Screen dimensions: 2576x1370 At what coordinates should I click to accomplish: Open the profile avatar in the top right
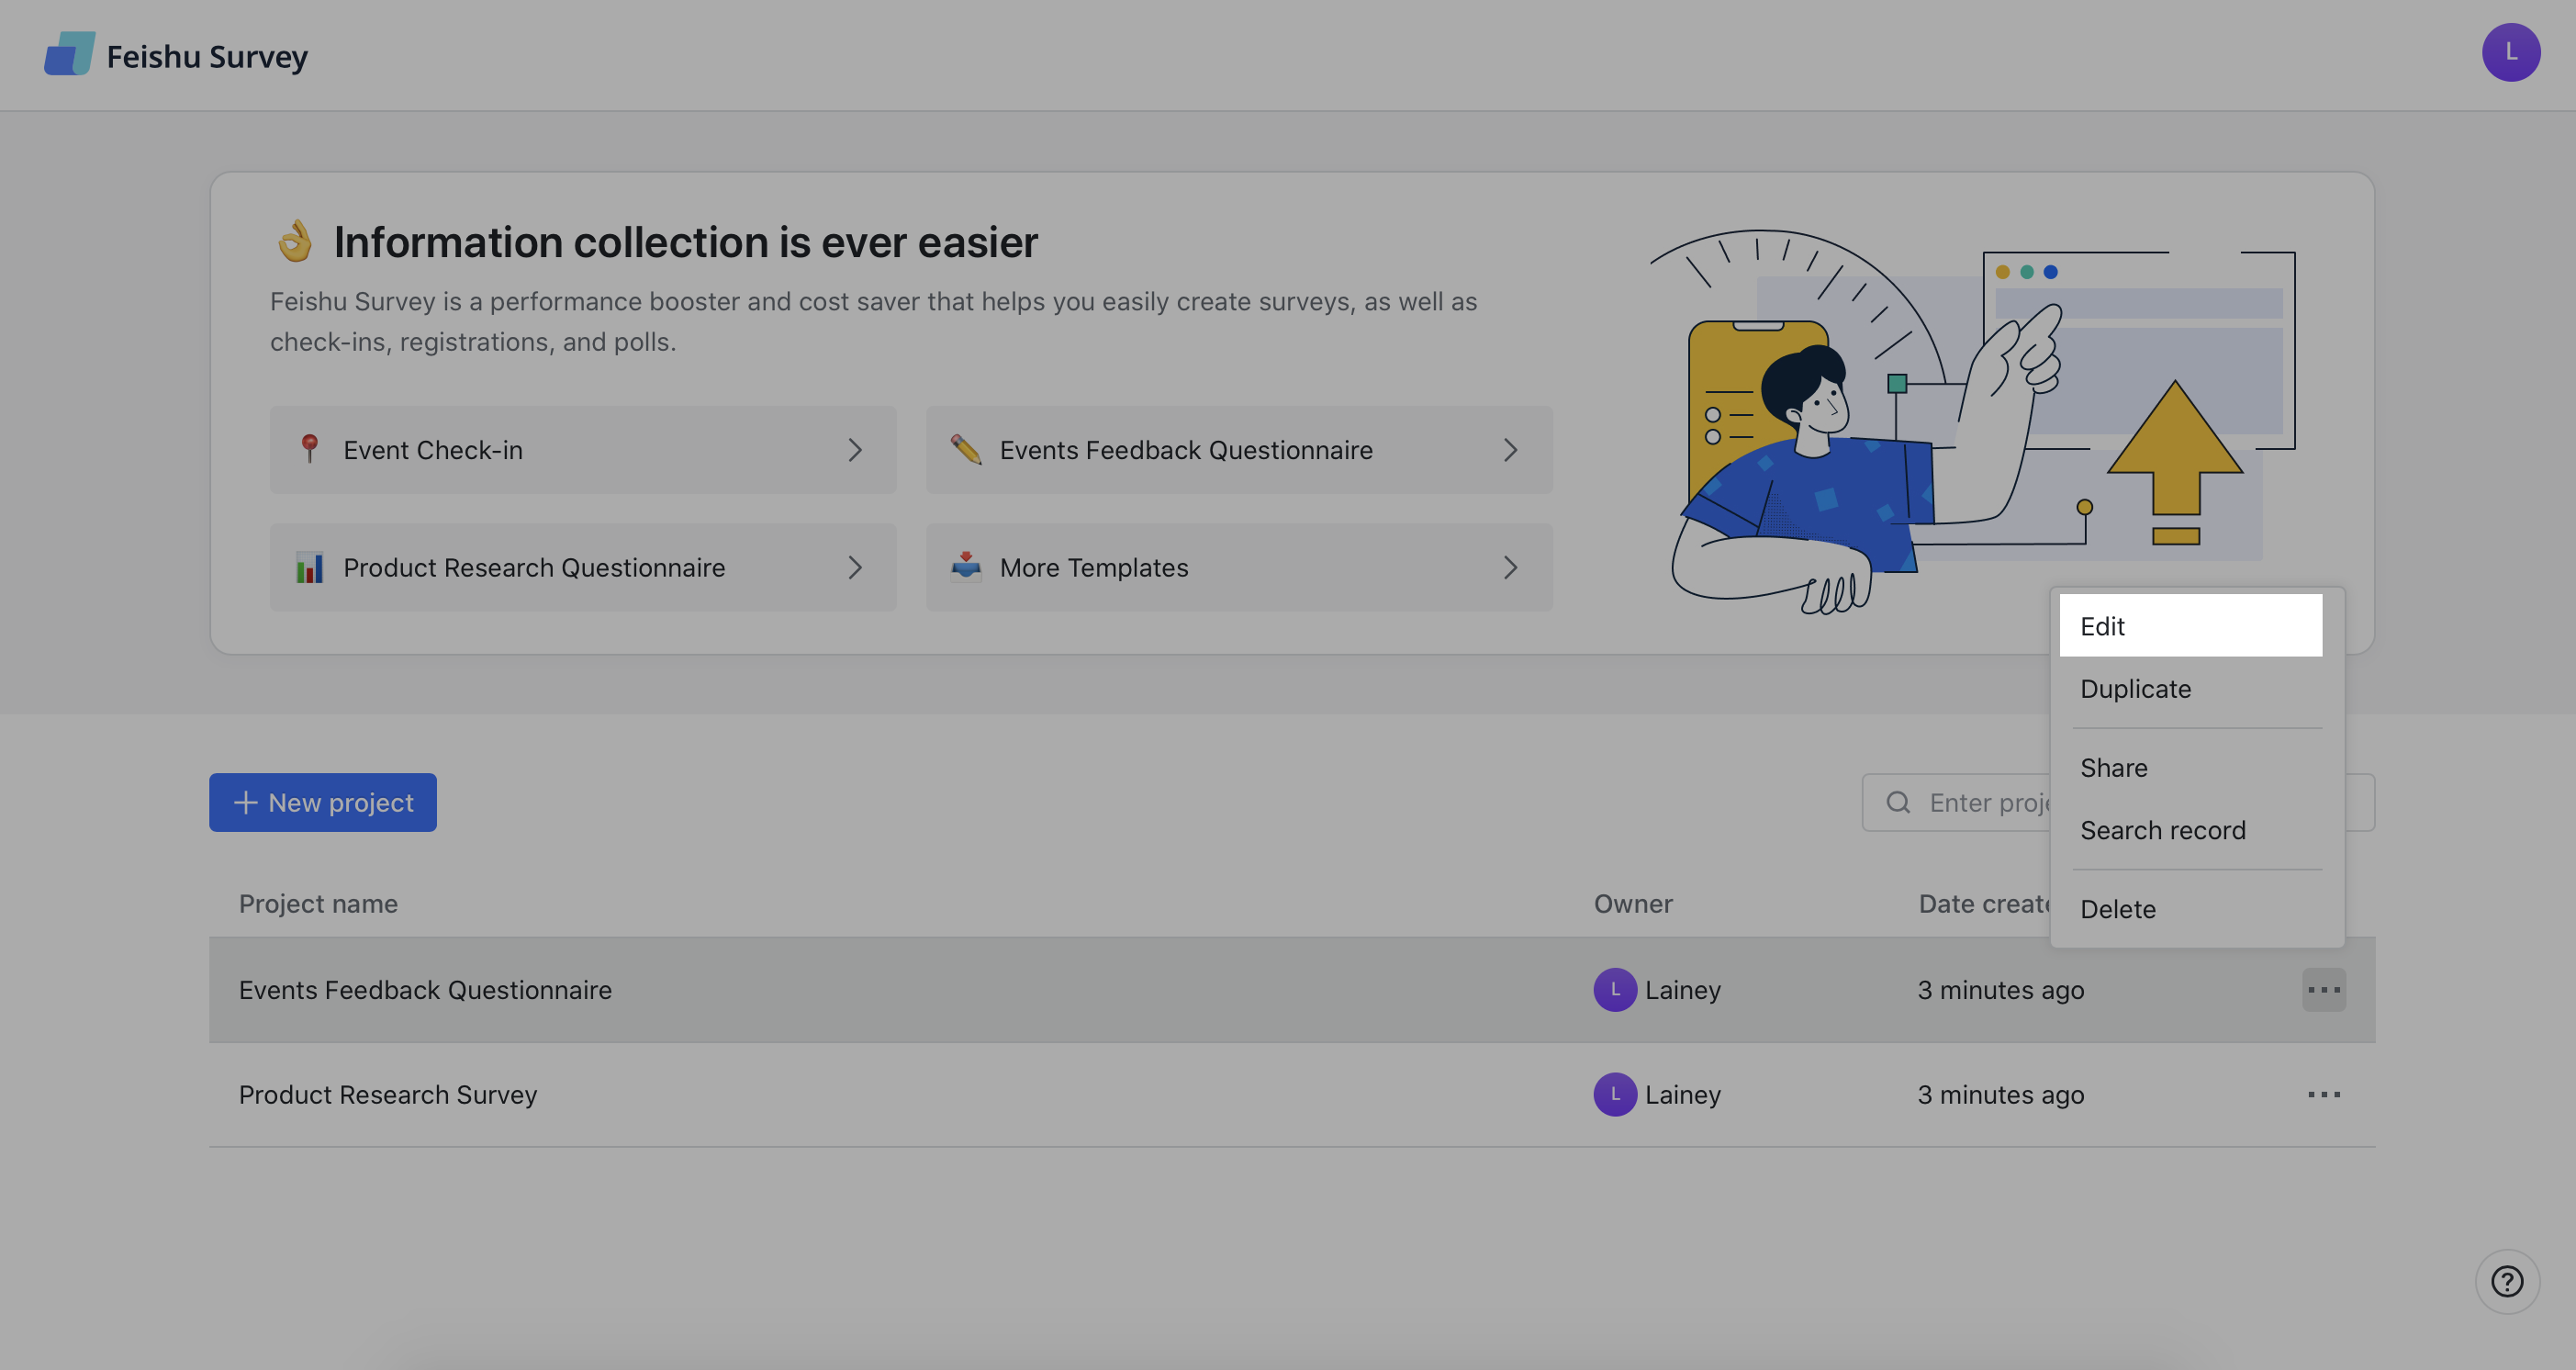[x=2511, y=52]
